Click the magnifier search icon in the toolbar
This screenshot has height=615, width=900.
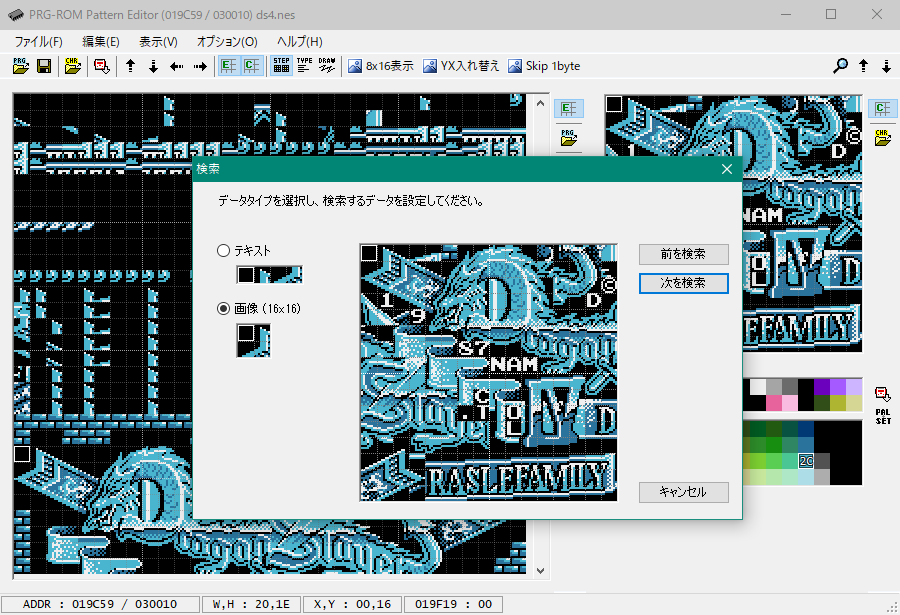click(840, 66)
